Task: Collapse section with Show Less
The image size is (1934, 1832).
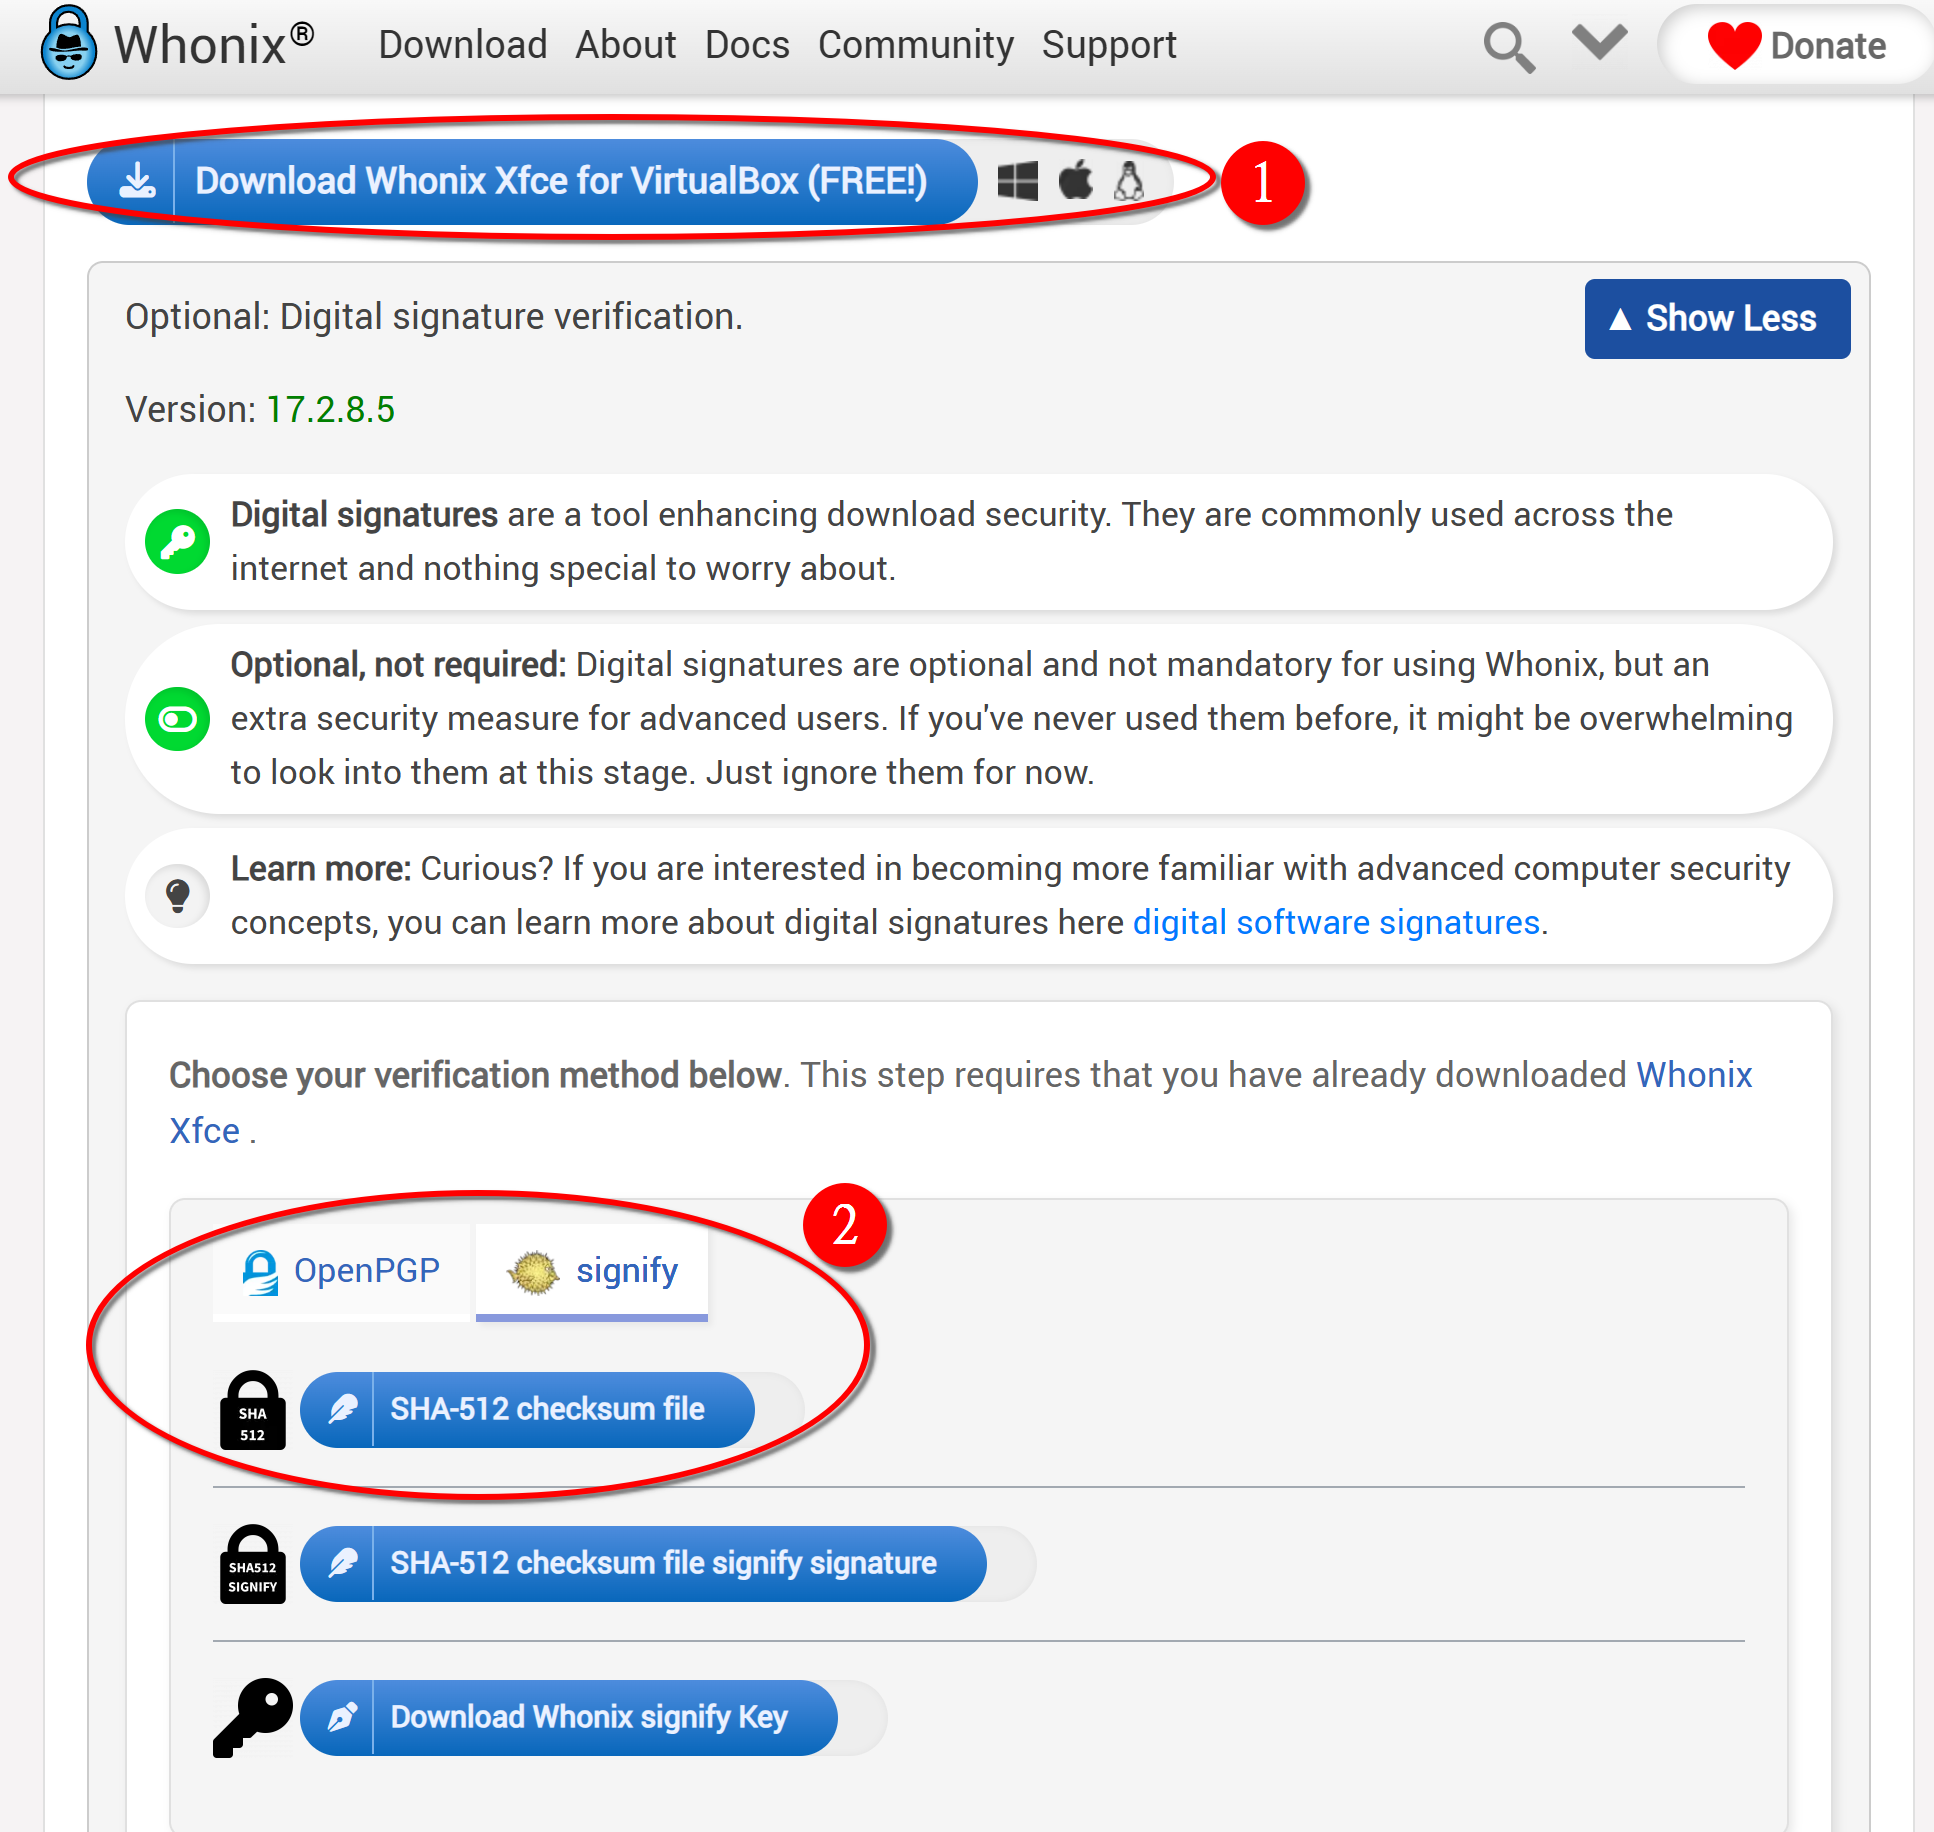Action: click(x=1716, y=319)
